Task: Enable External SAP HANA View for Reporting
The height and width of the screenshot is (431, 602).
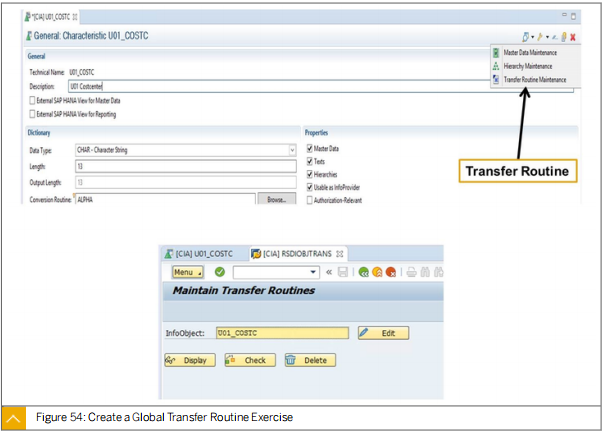Action: 32,114
